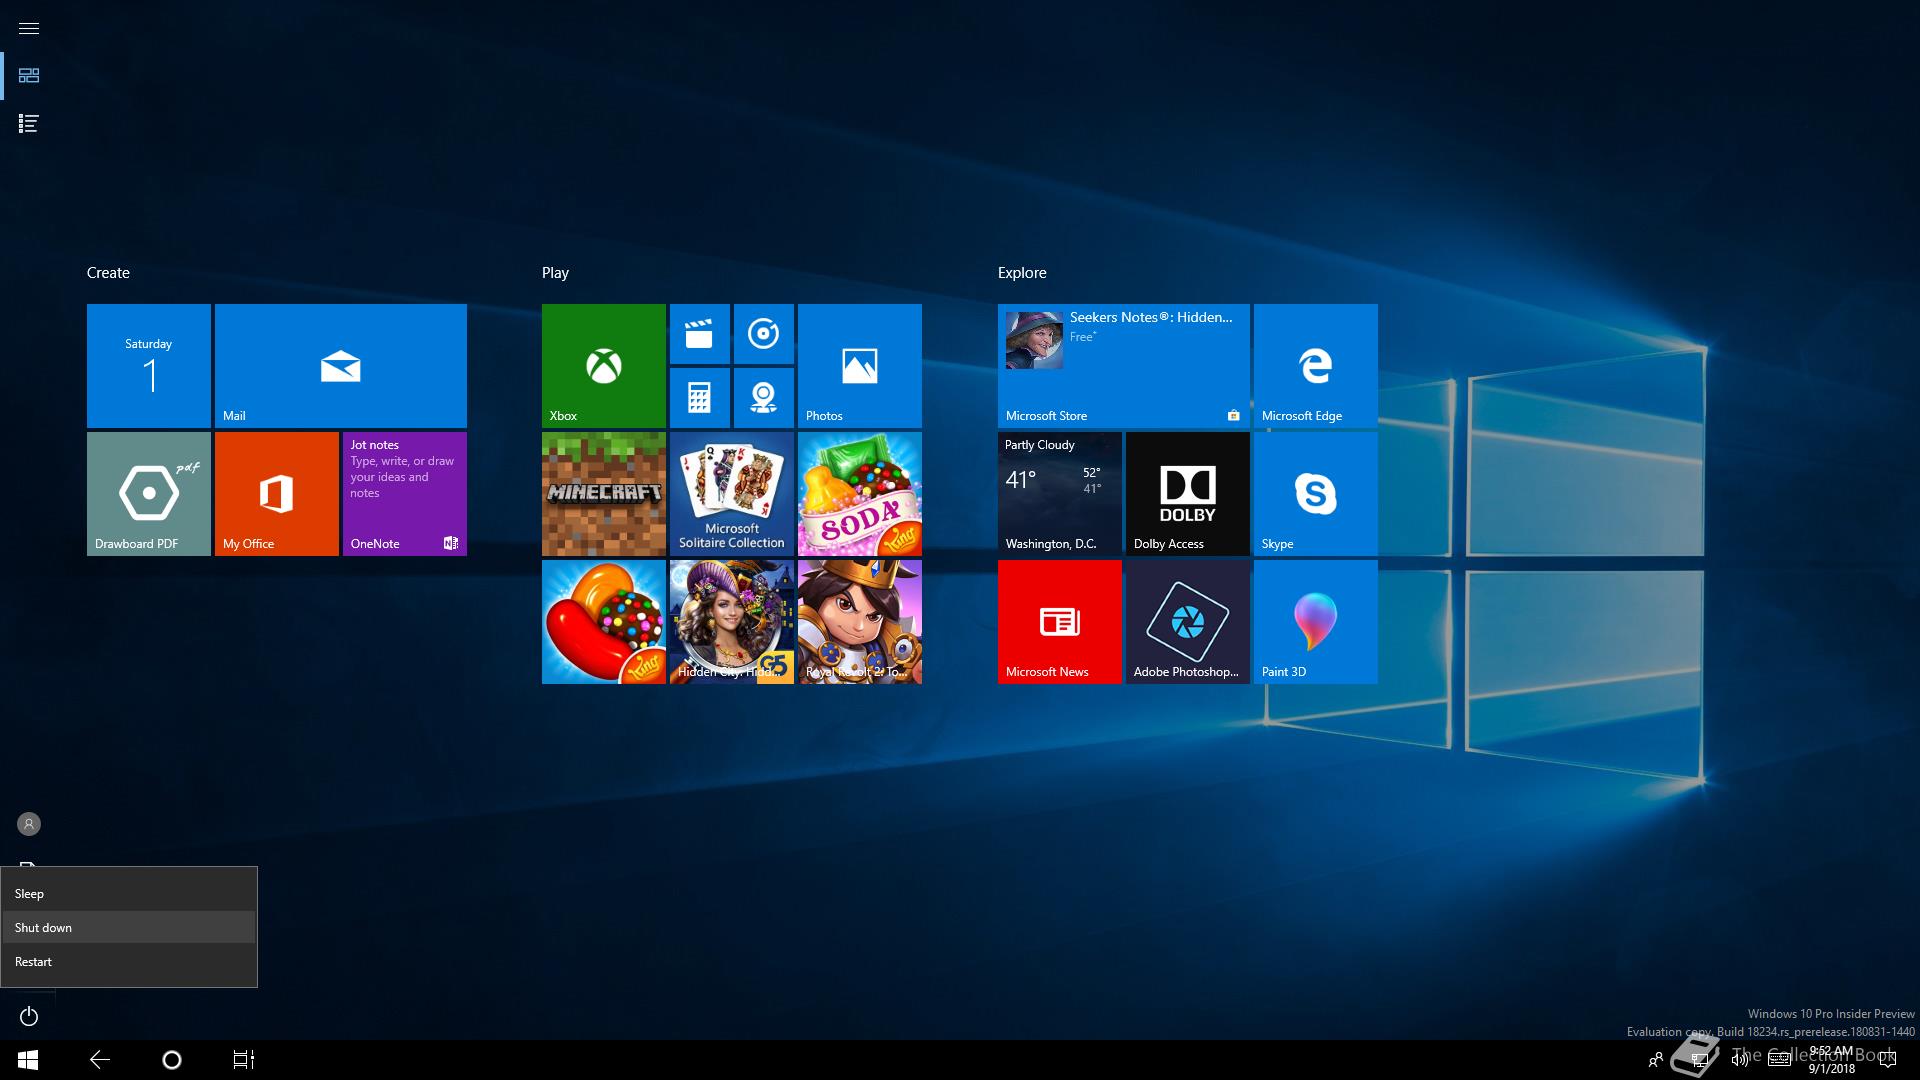The image size is (1920, 1080).
Task: Open the Camera small tile
Action: tap(764, 398)
